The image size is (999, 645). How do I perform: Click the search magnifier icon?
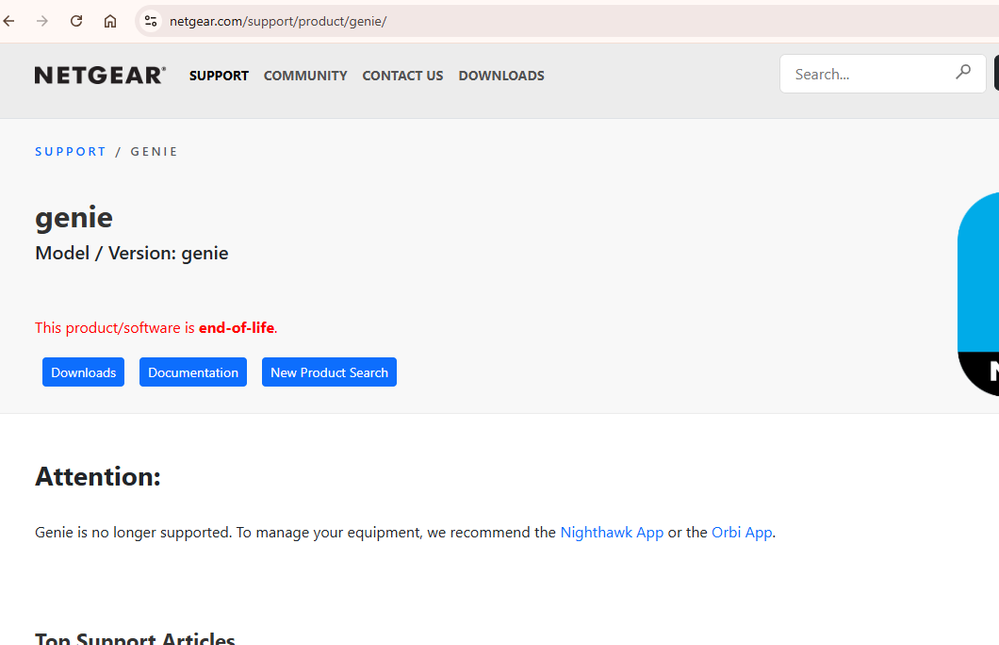tap(963, 72)
